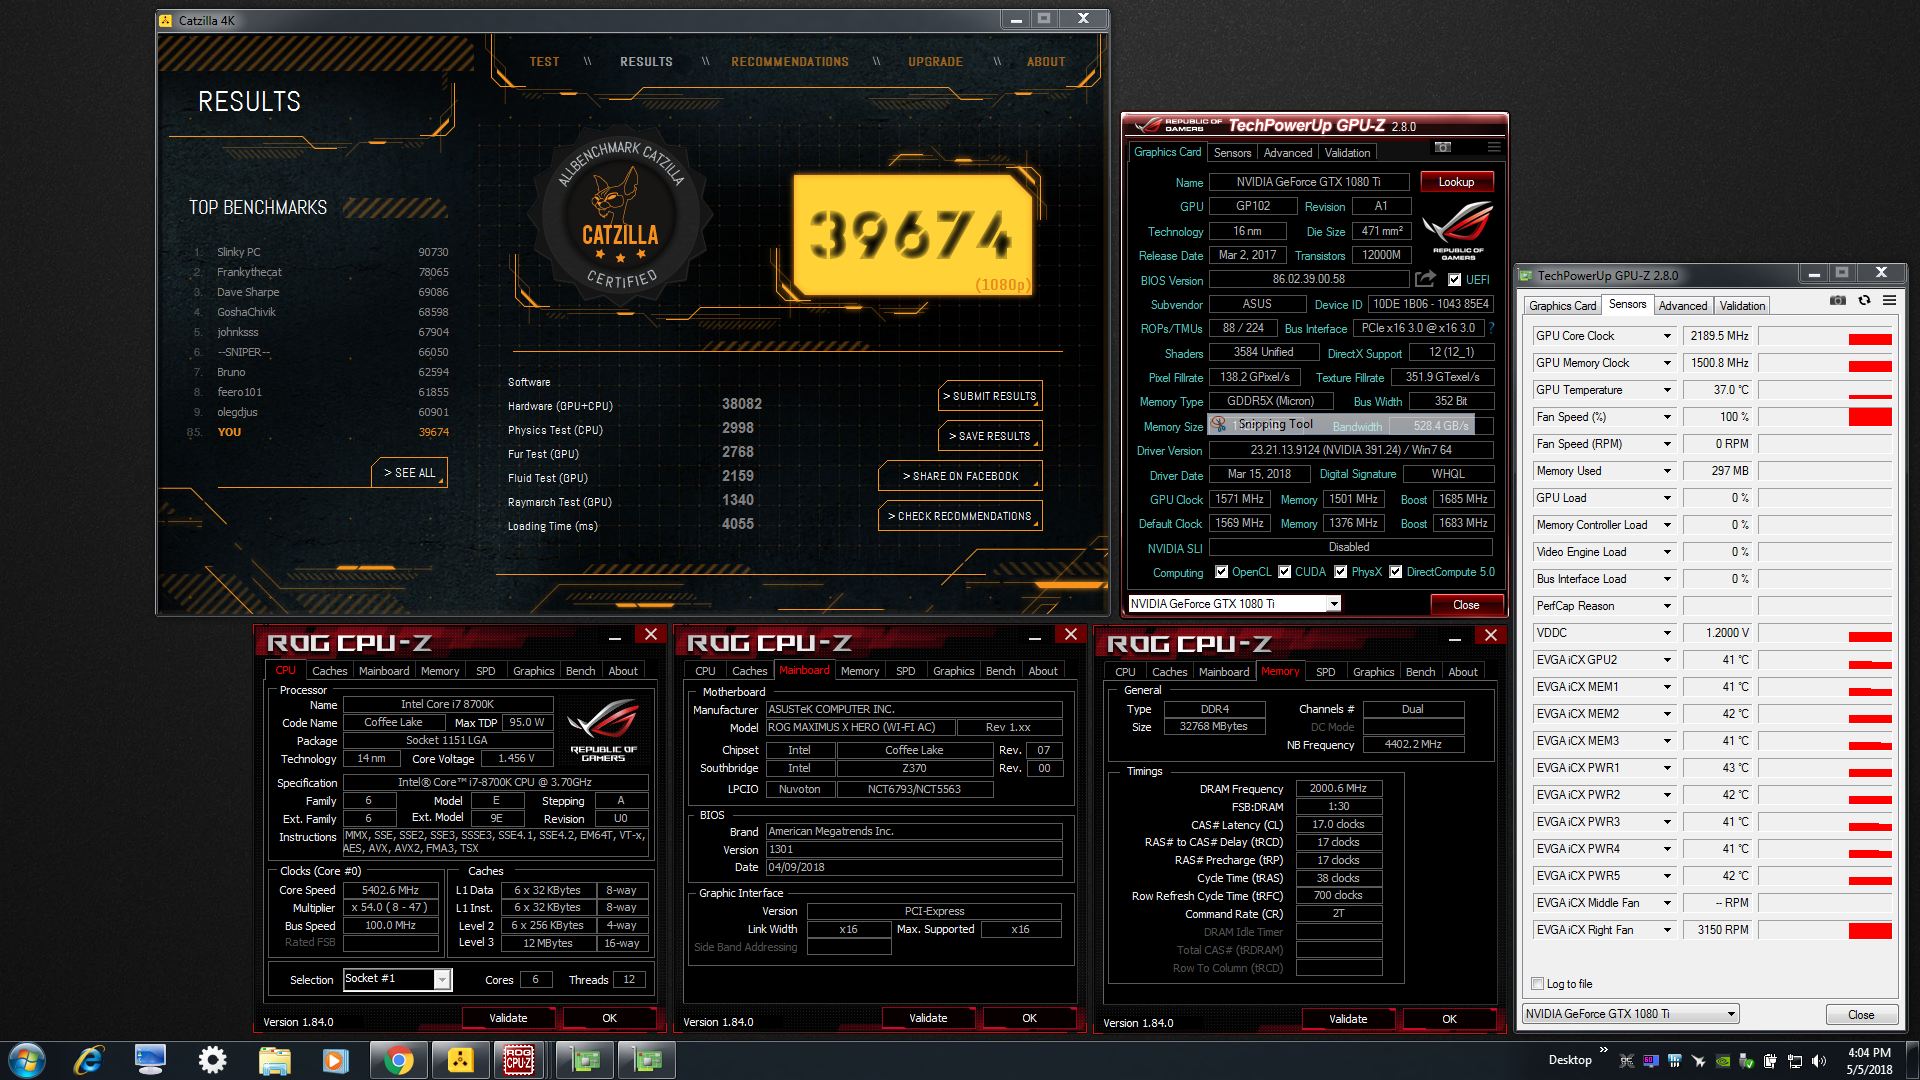Click the 39674 score badge
1920x1080 pixels.
point(913,236)
